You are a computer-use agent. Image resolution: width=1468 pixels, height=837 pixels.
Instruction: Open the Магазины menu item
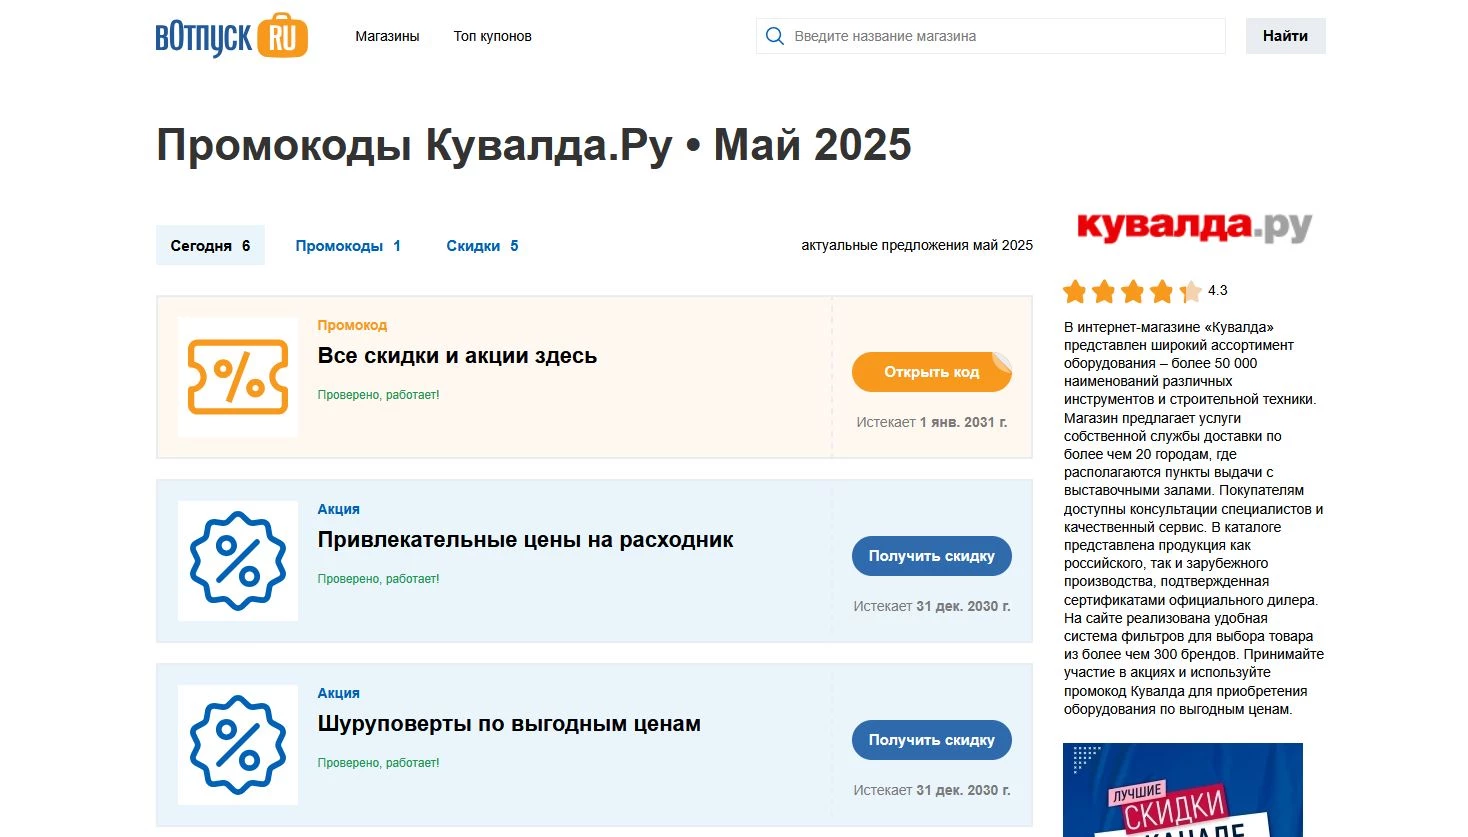coord(387,36)
